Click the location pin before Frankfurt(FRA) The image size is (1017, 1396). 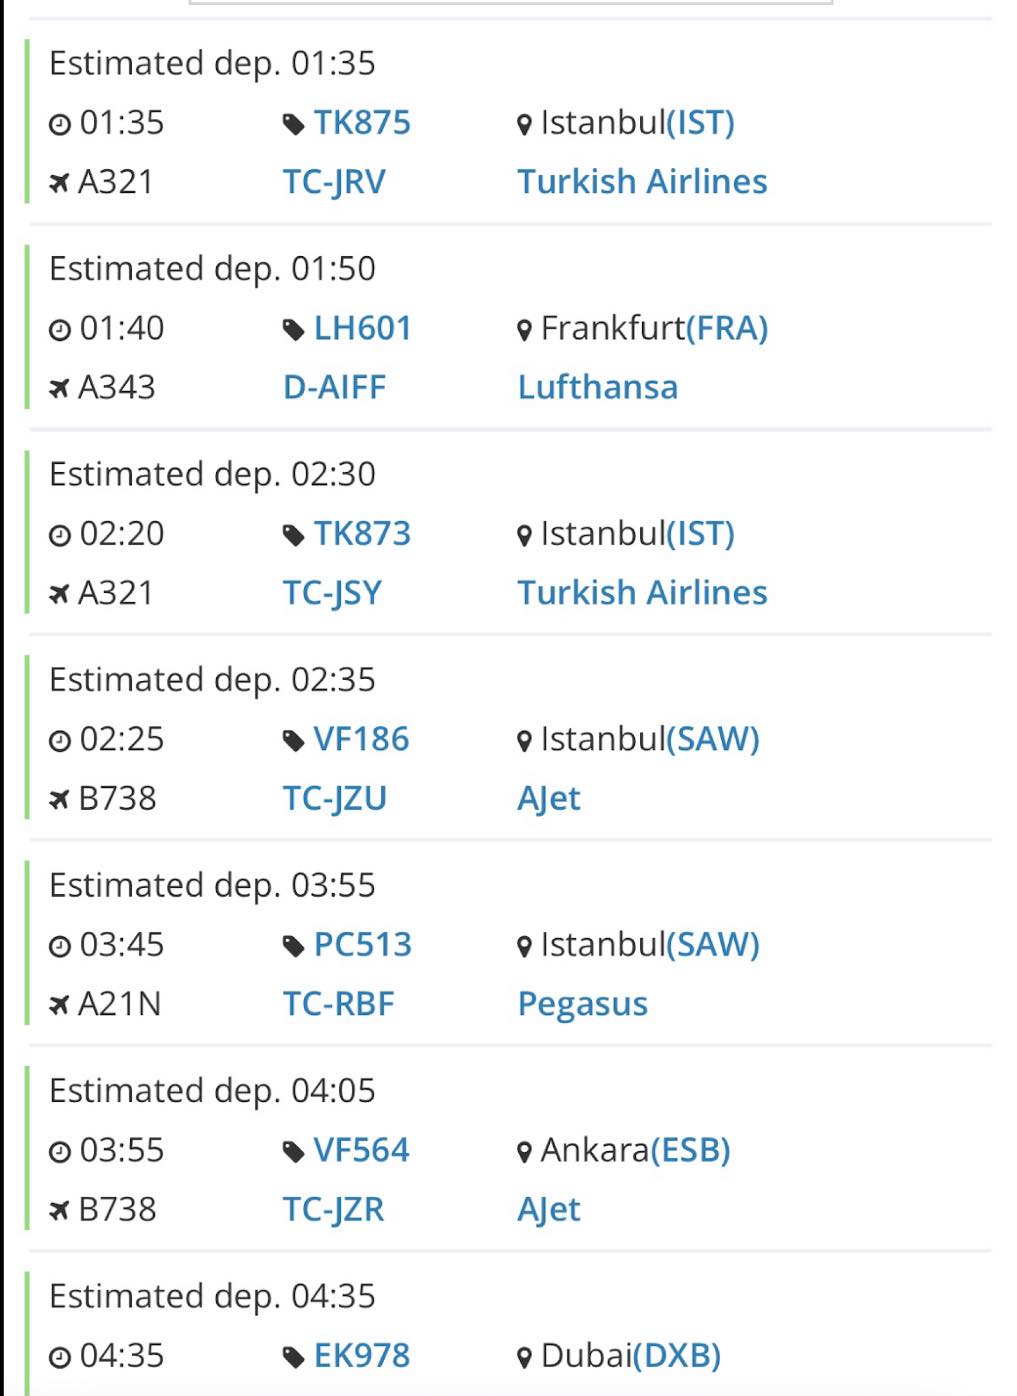524,330
